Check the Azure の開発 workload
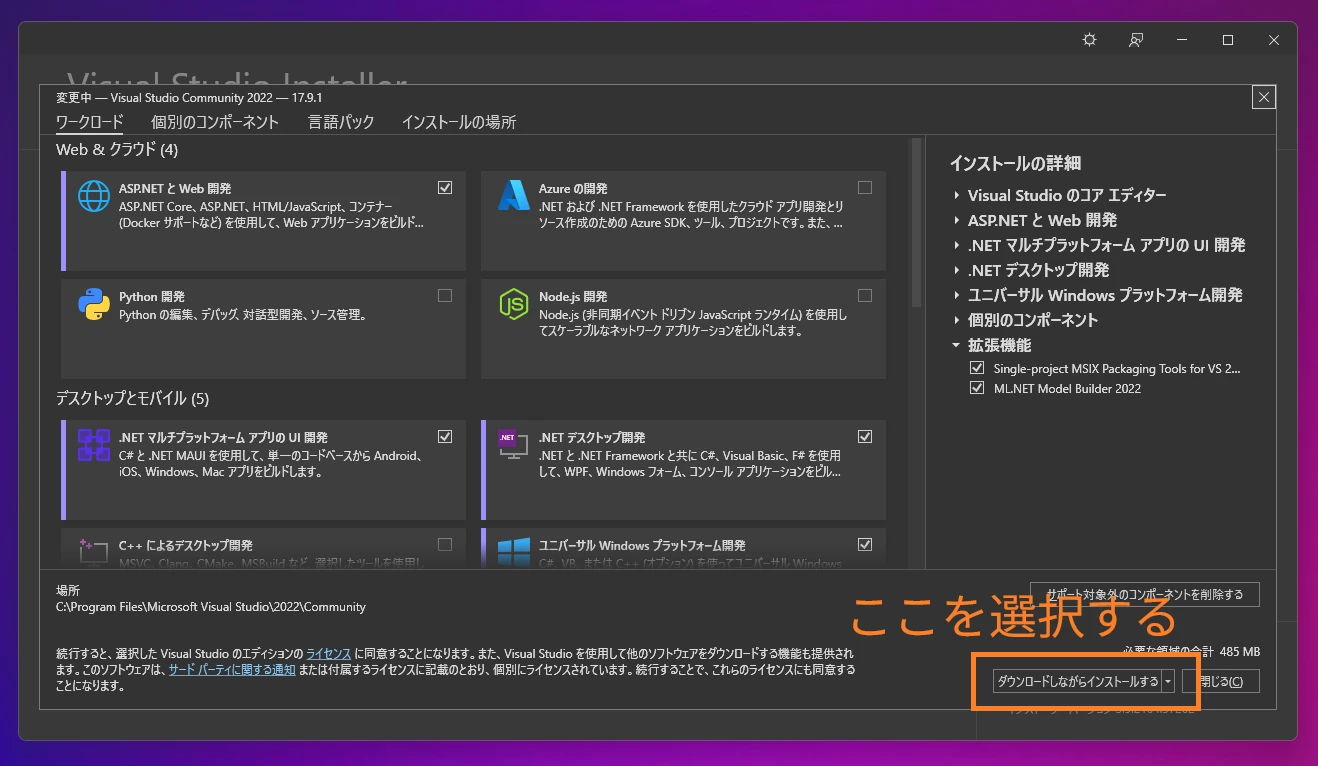1318x766 pixels. 865,187
